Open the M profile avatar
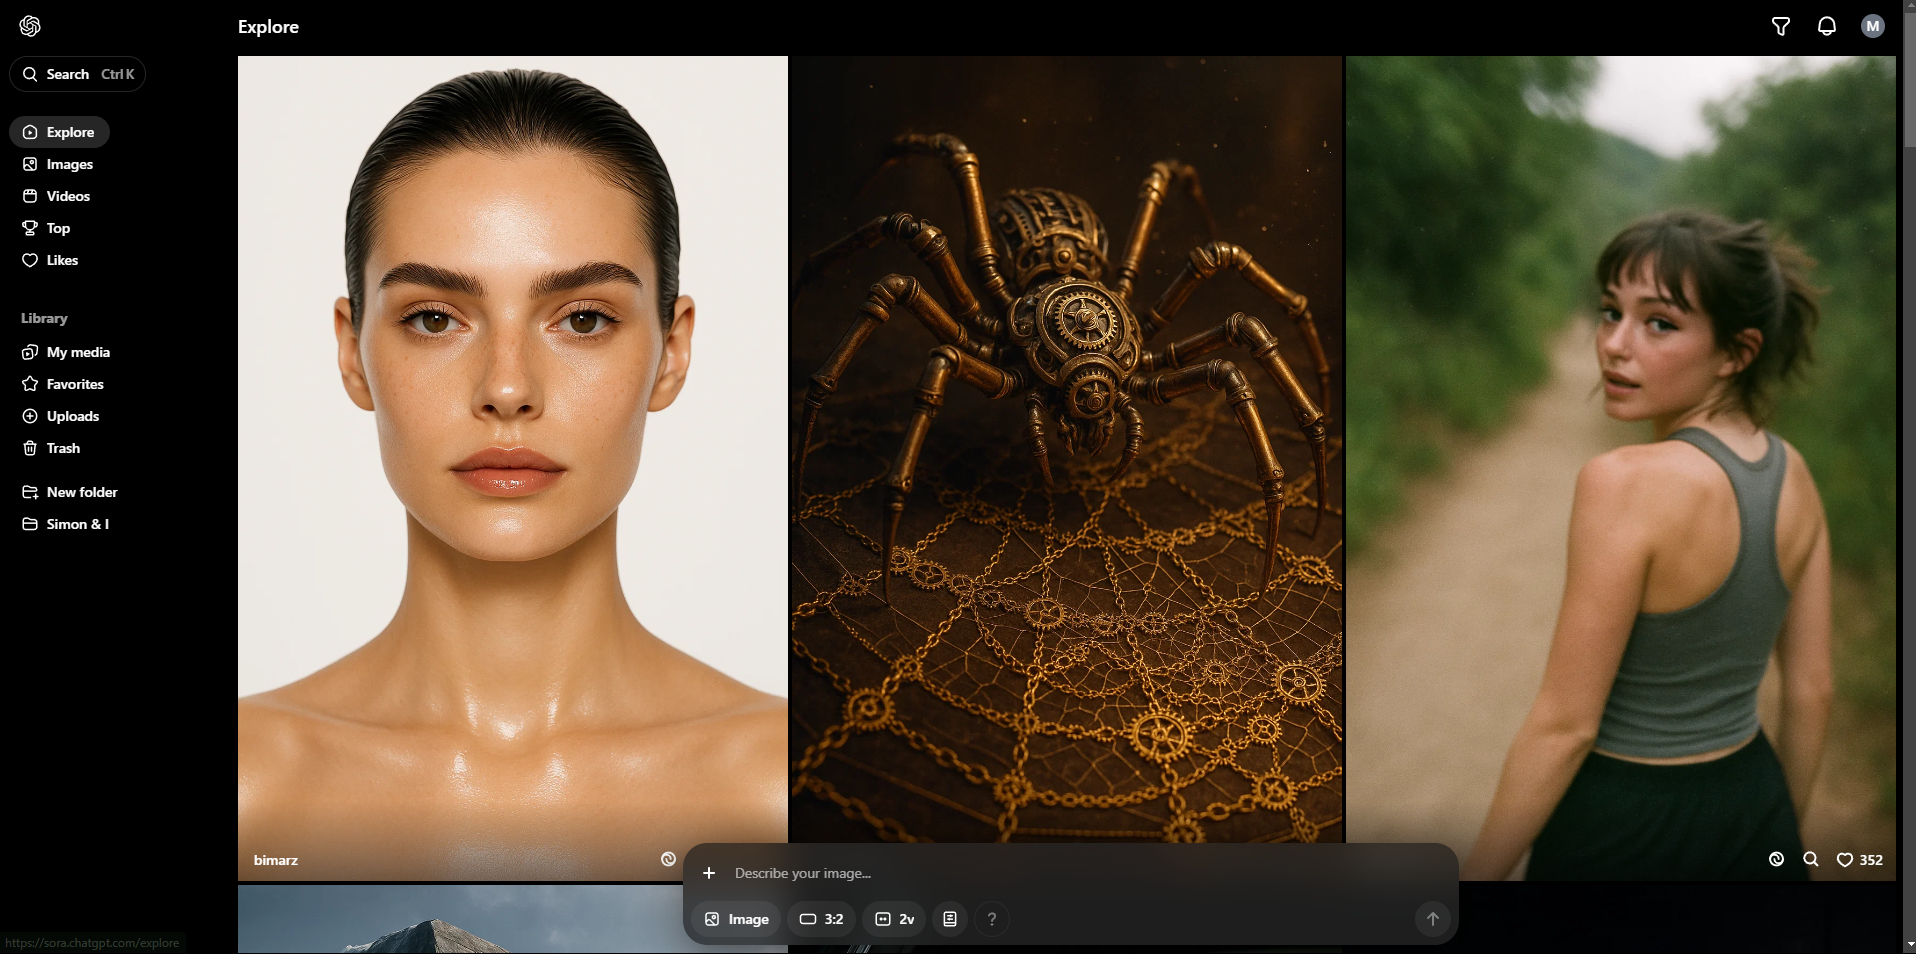This screenshot has height=954, width=1916. click(1873, 27)
